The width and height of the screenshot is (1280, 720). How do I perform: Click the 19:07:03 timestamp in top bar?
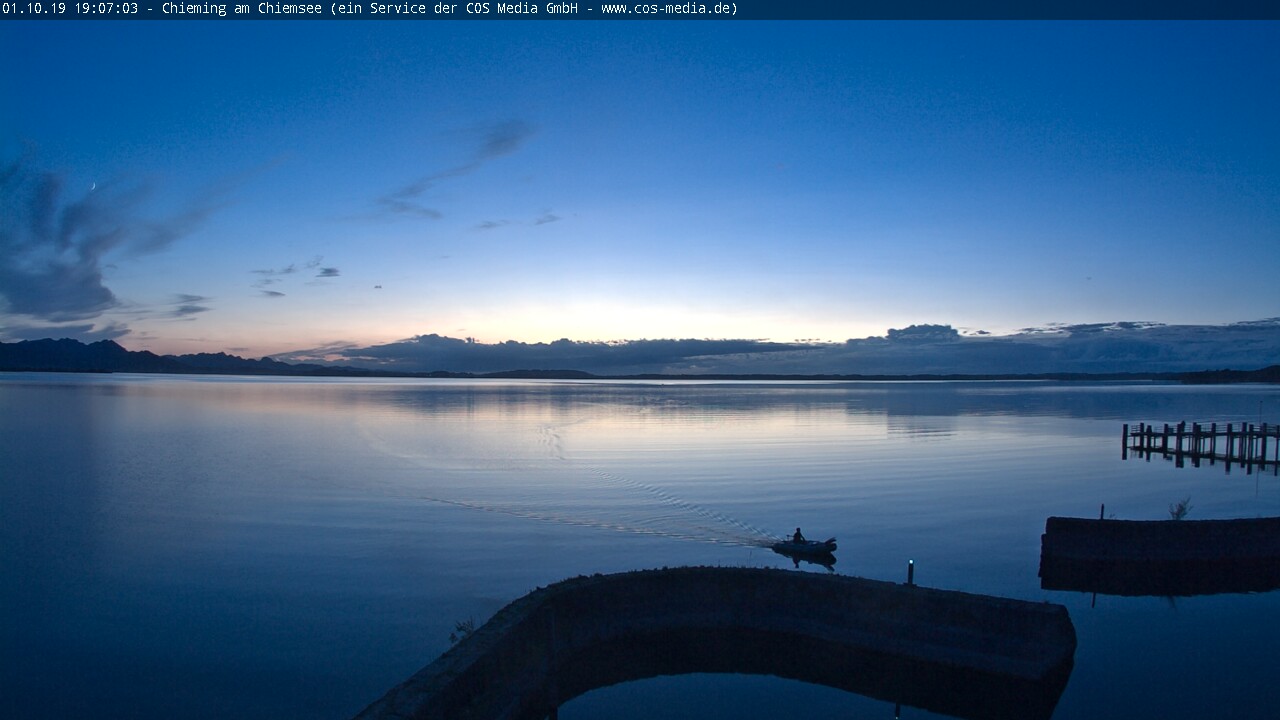(x=106, y=9)
